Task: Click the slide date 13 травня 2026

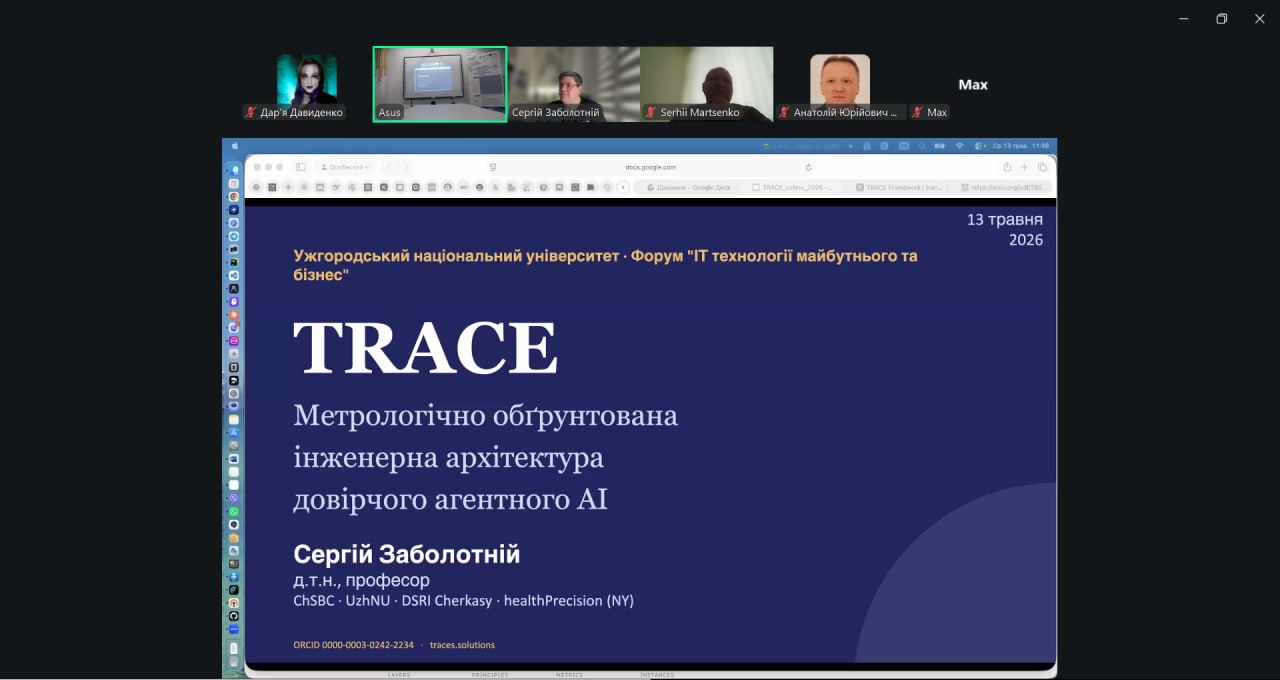Action: tap(1005, 229)
